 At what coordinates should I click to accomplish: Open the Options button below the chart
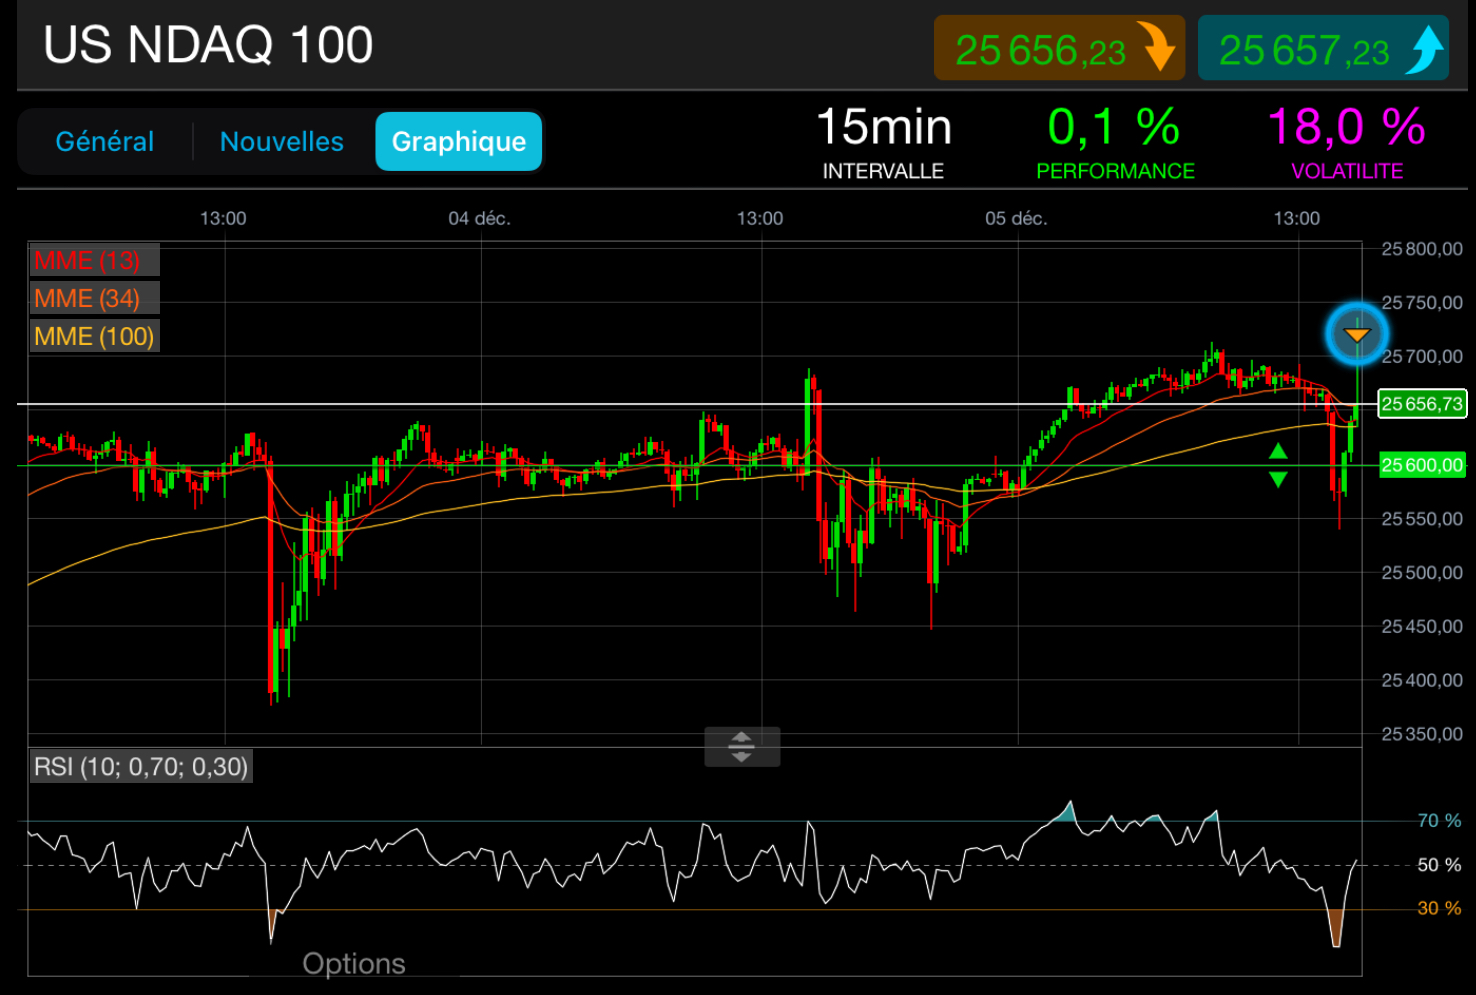(354, 963)
